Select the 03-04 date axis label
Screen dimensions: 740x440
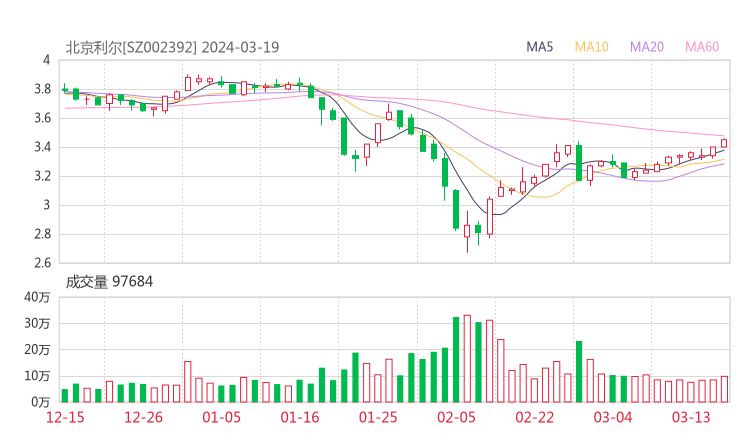pos(613,417)
